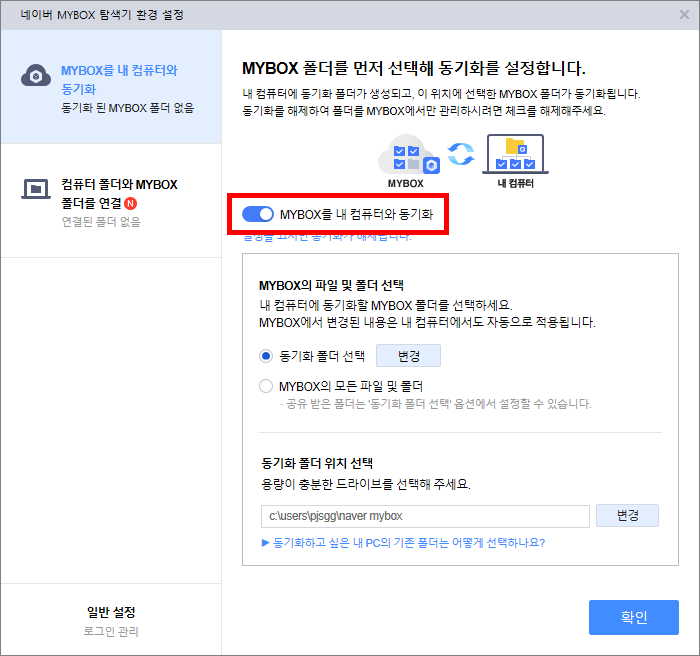The height and width of the screenshot is (656, 700).
Task: Click the red N new badge
Action: coord(130,204)
